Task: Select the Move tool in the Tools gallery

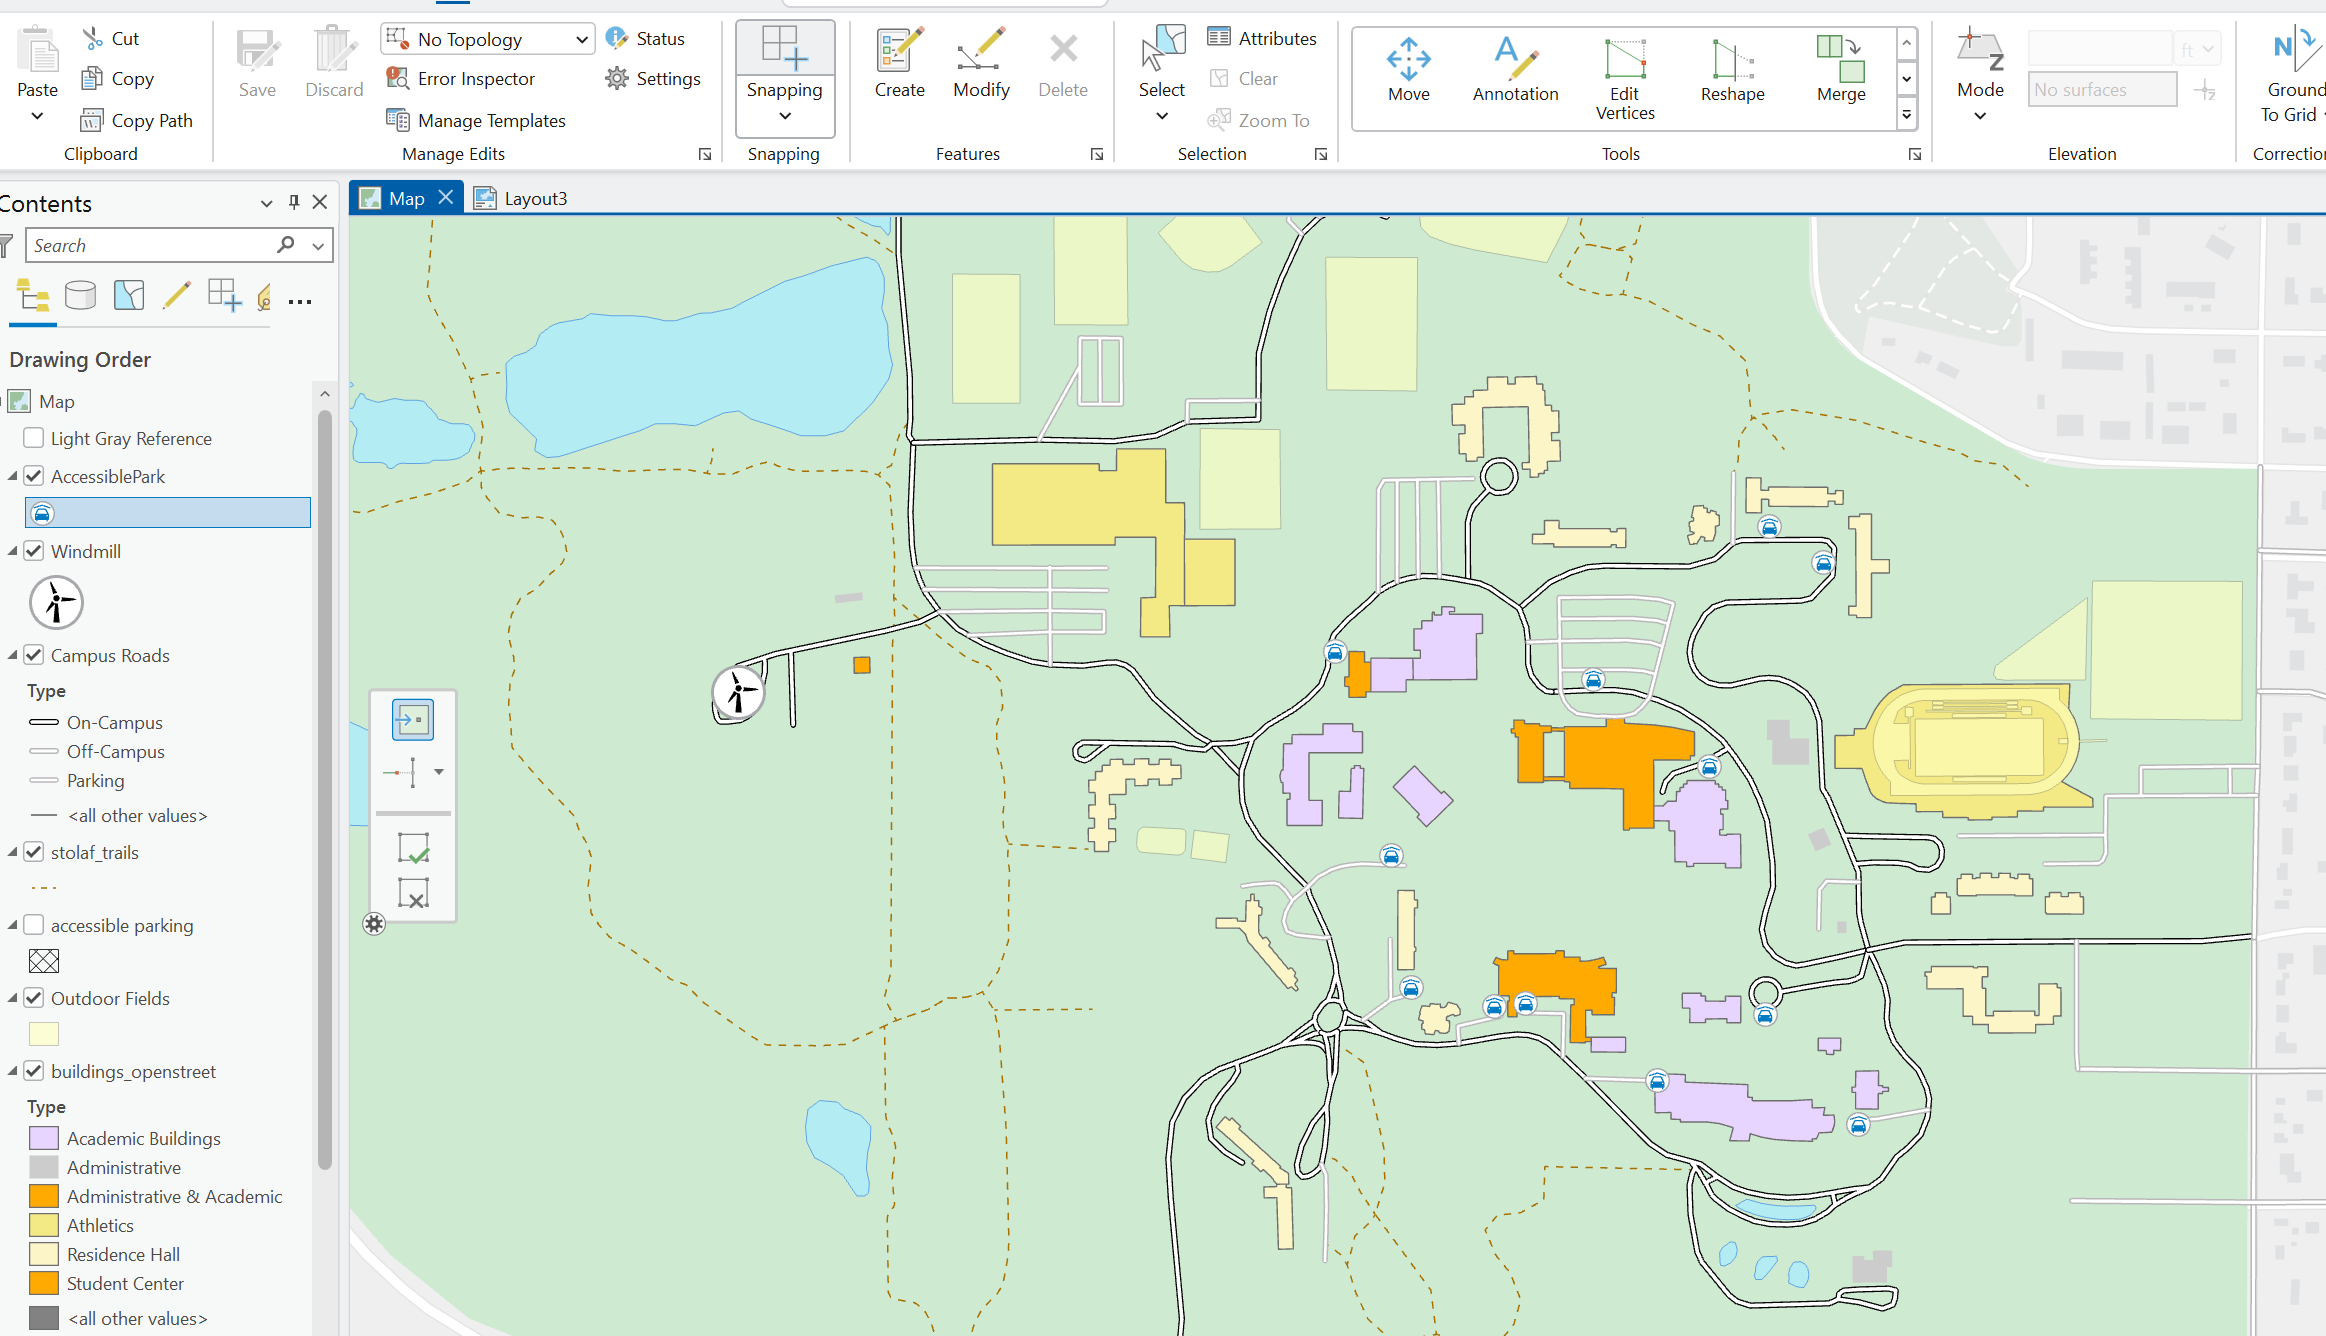Action: 1408,70
